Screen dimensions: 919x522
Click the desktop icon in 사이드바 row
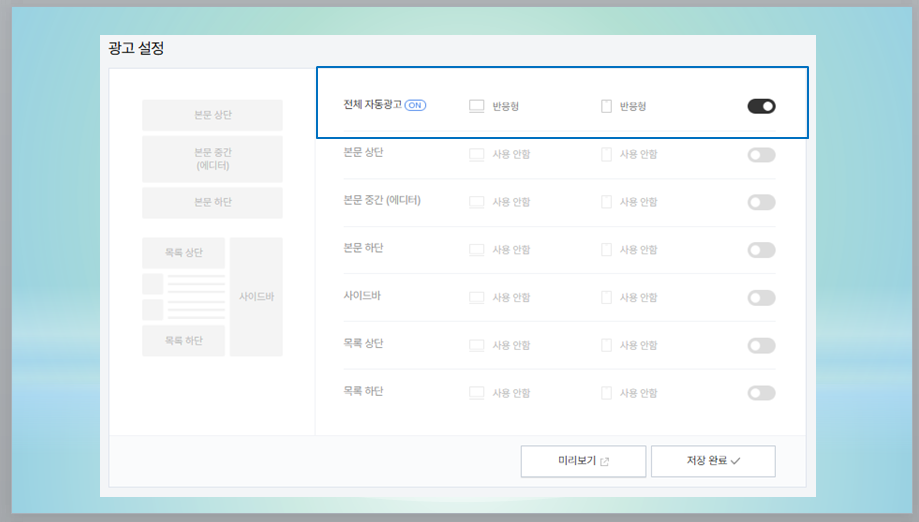point(476,298)
